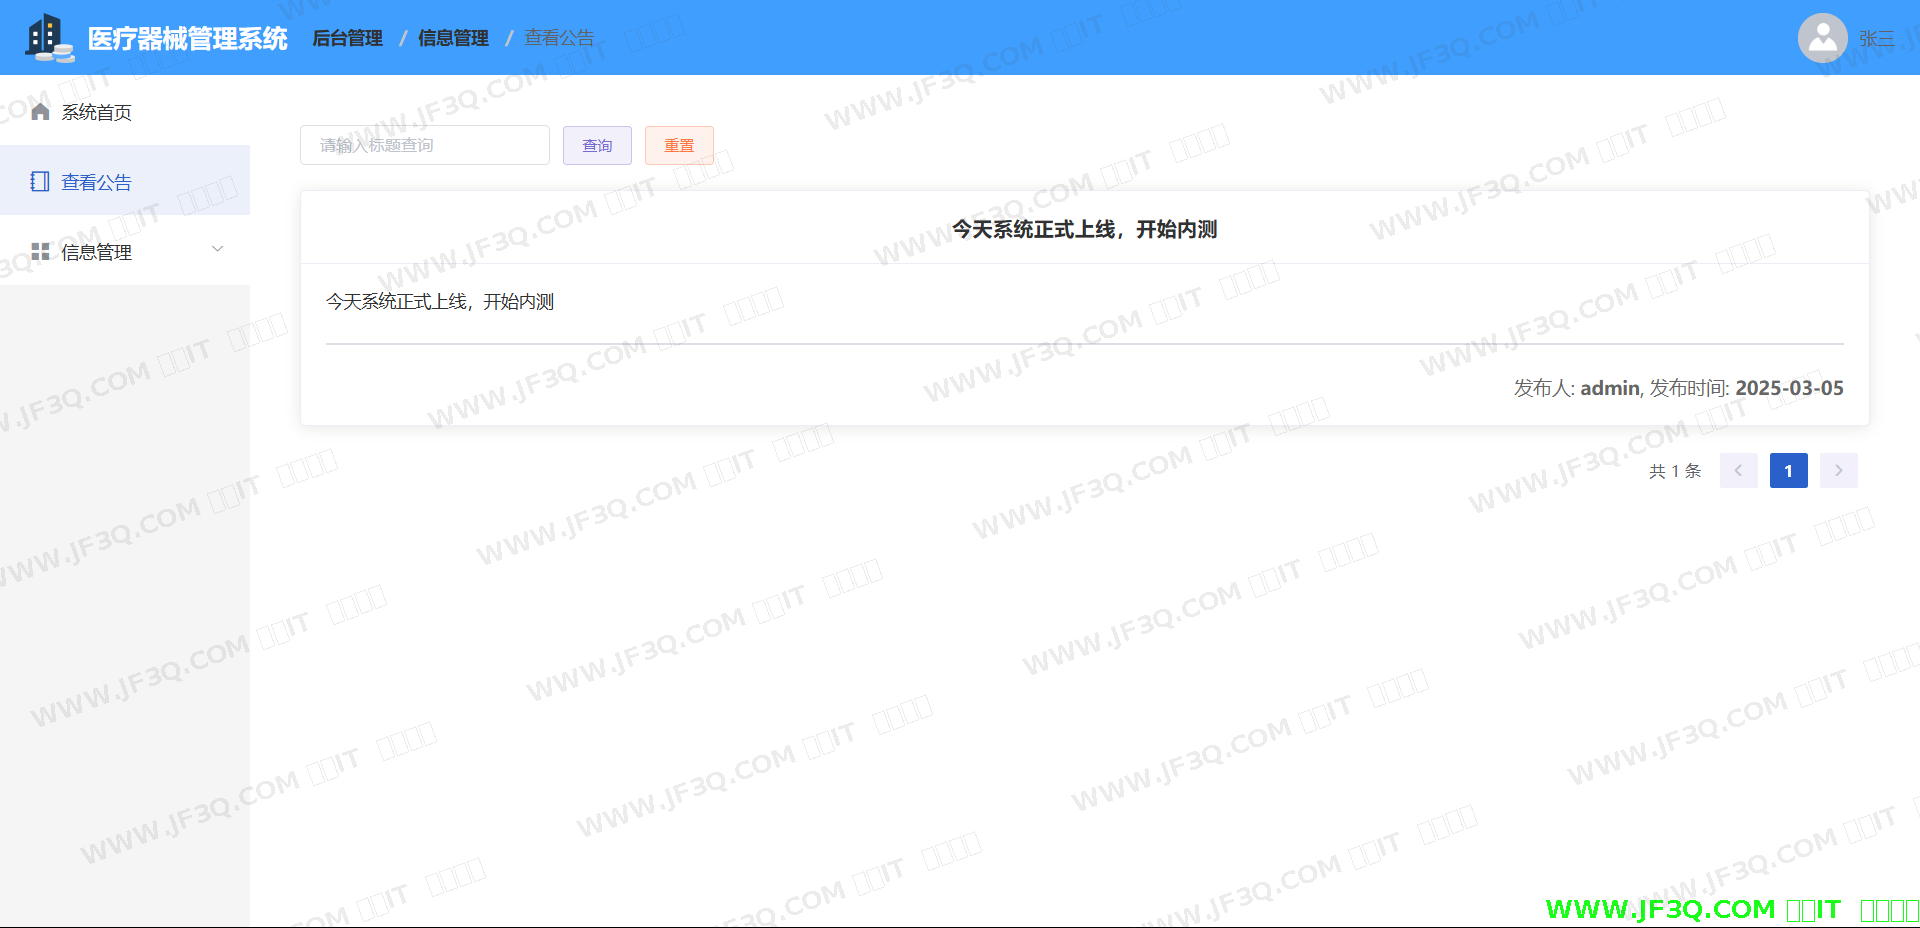Click the 后台管理 breadcrumb link

click(347, 38)
